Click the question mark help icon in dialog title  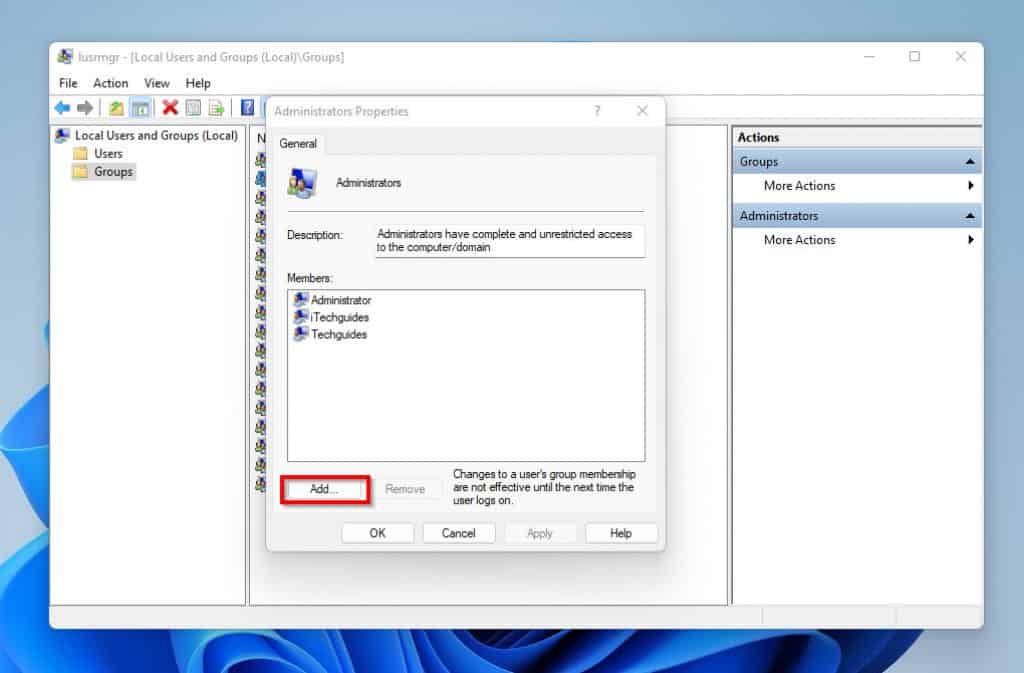pos(597,111)
